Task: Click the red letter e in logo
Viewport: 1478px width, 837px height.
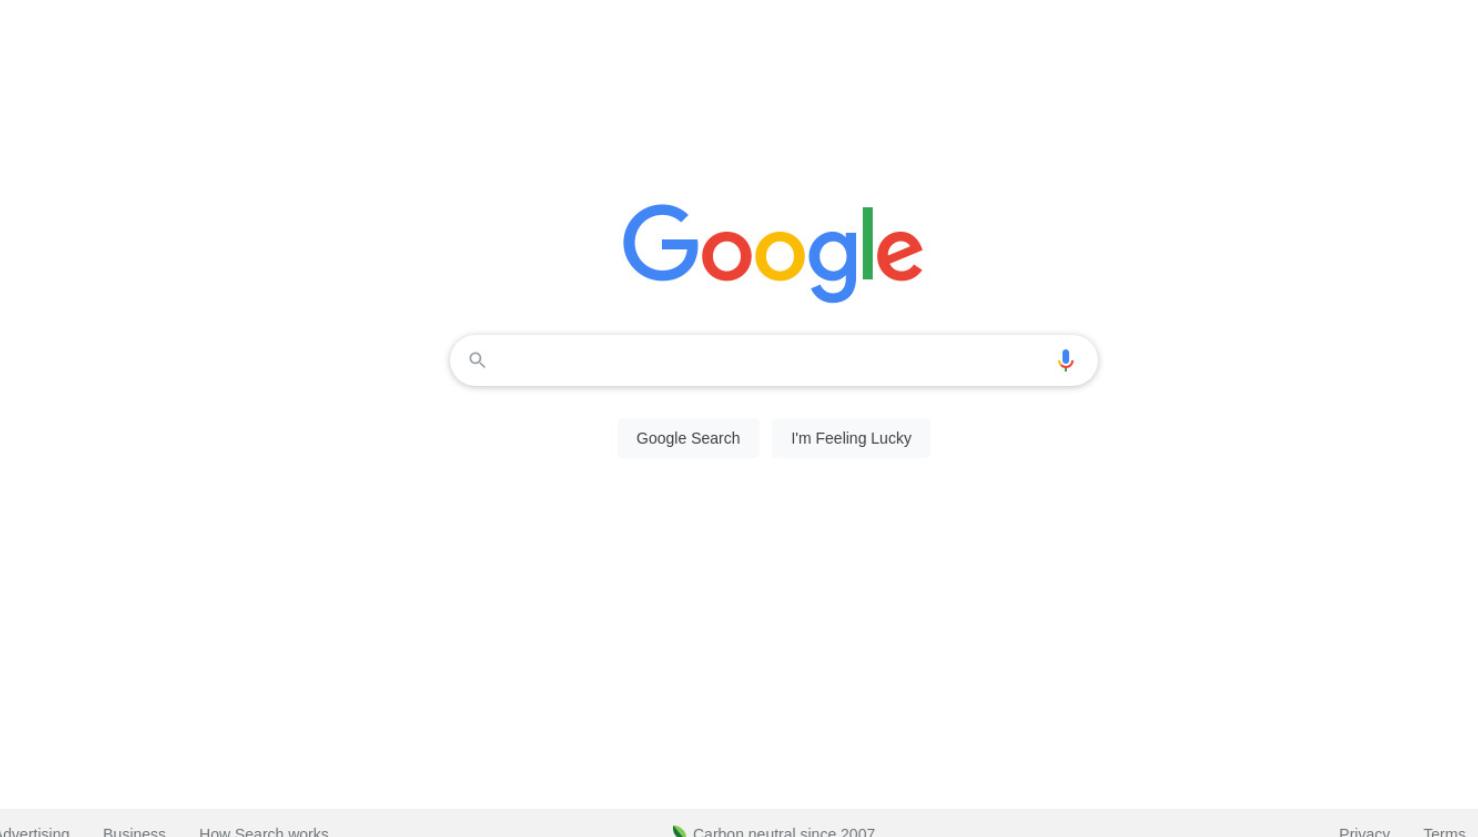Action: point(899,255)
